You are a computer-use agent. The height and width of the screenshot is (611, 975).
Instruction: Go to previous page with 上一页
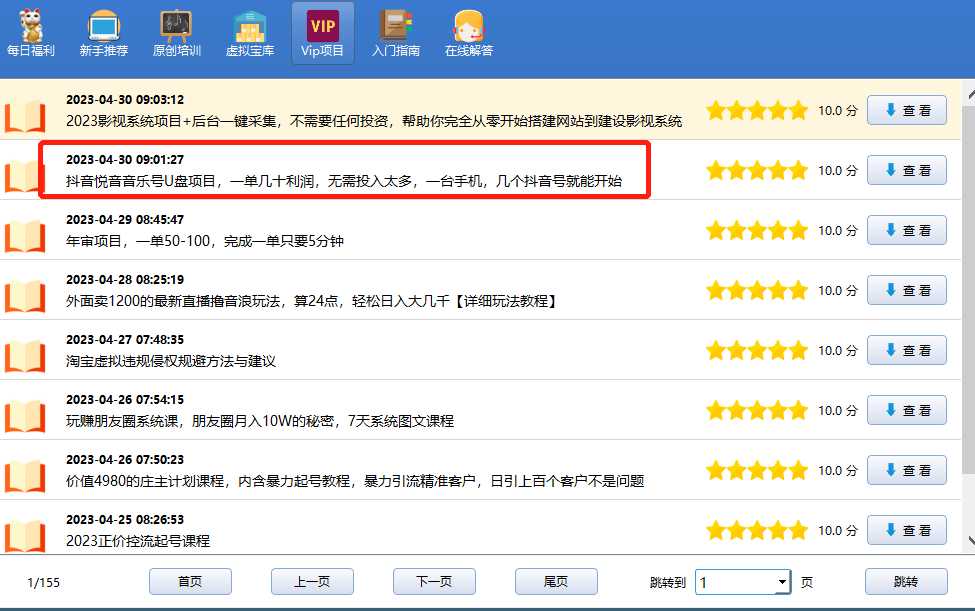point(312,582)
